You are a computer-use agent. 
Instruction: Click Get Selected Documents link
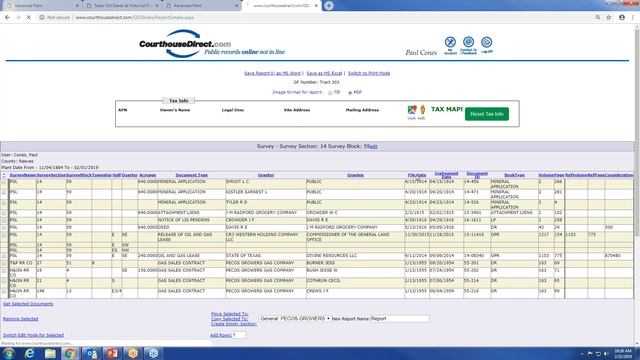(x=28, y=304)
